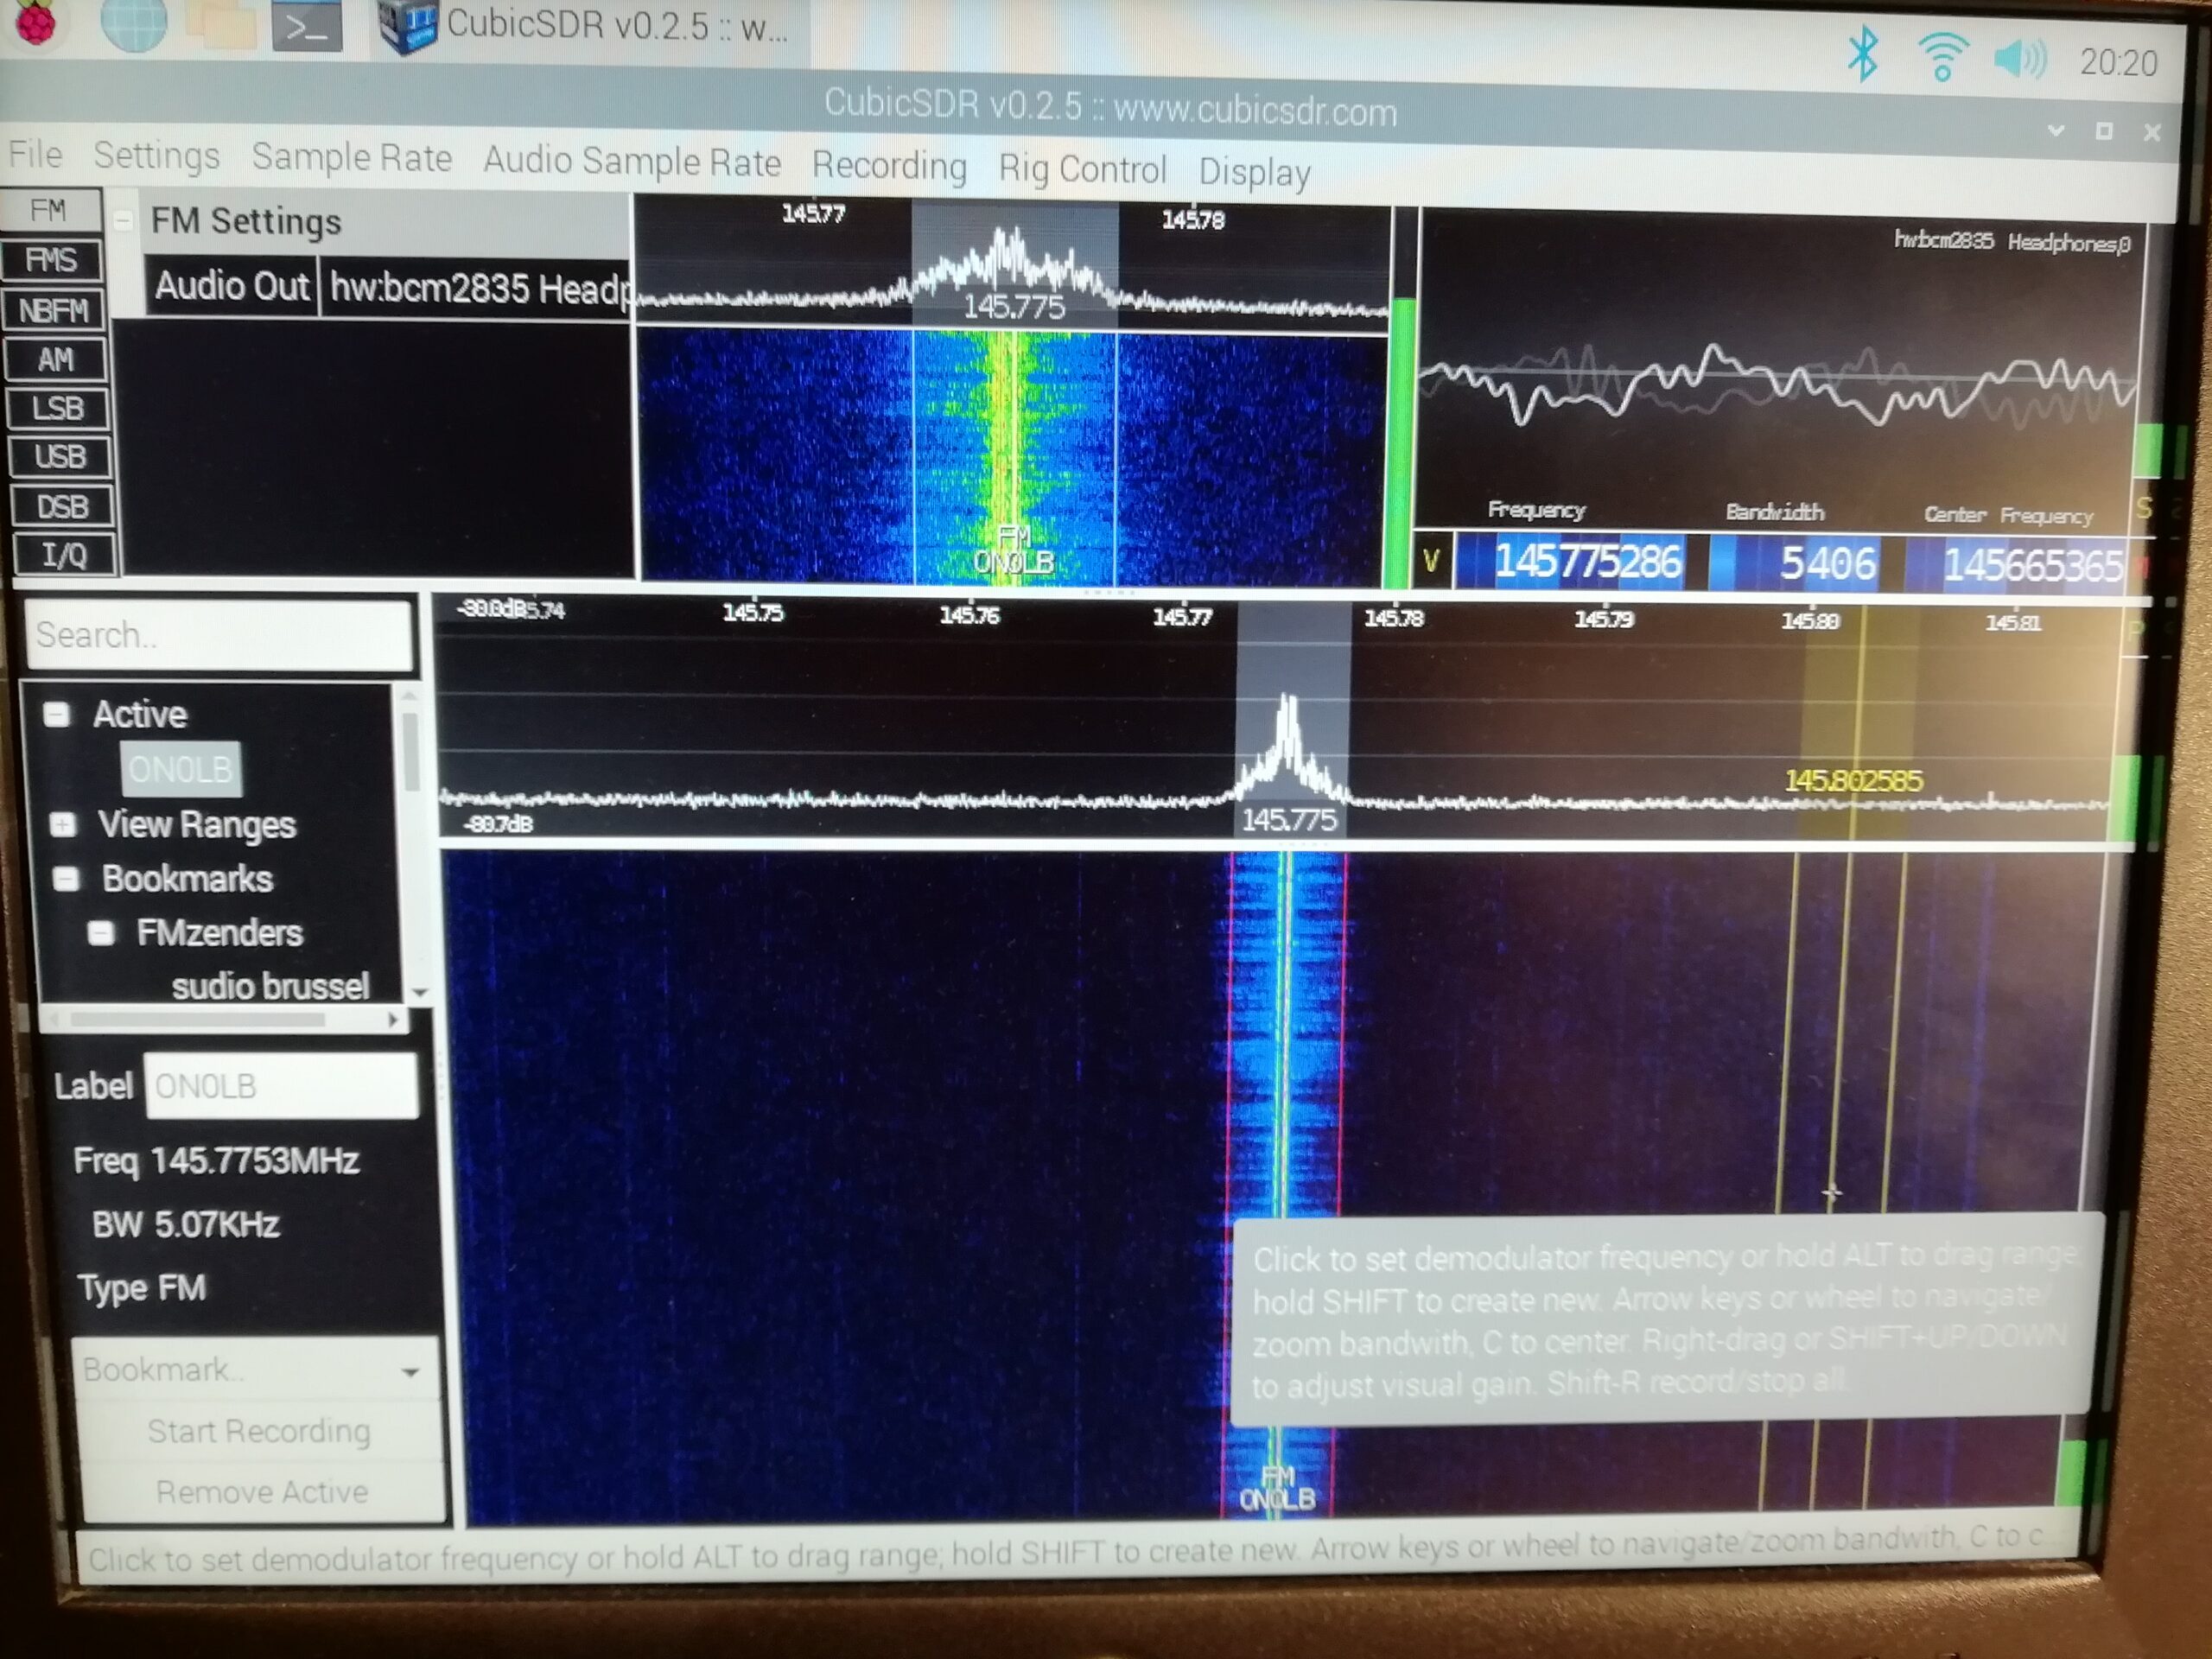2212x1659 pixels.
Task: Select the ON0LB active demodulator entry
Action: click(181, 769)
